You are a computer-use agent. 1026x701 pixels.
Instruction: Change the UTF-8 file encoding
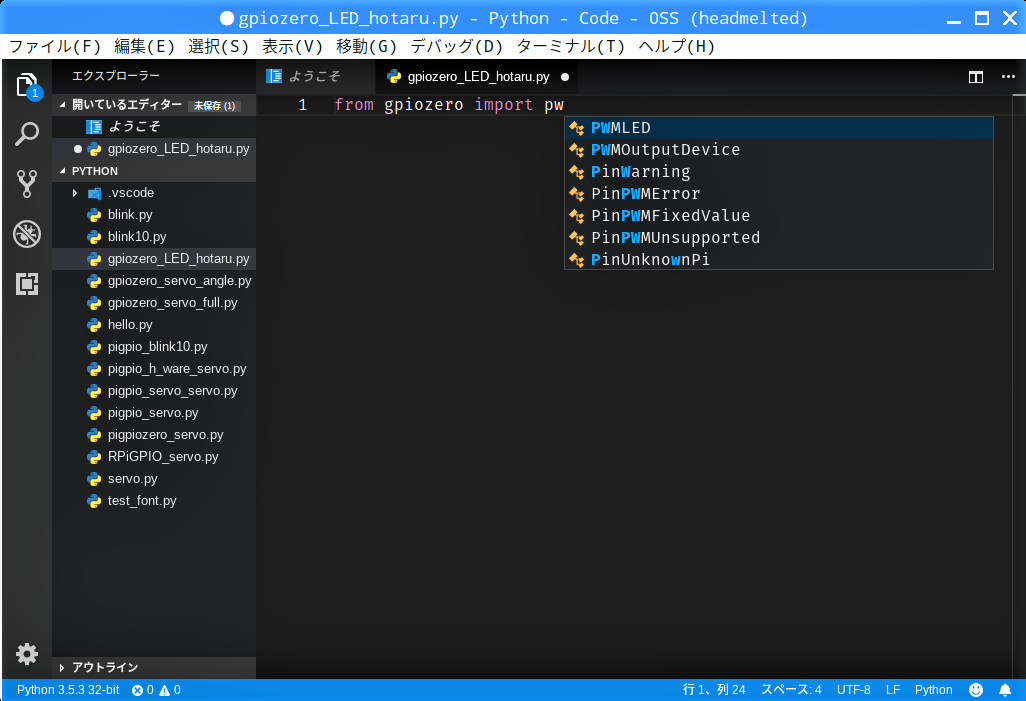[x=853, y=690]
